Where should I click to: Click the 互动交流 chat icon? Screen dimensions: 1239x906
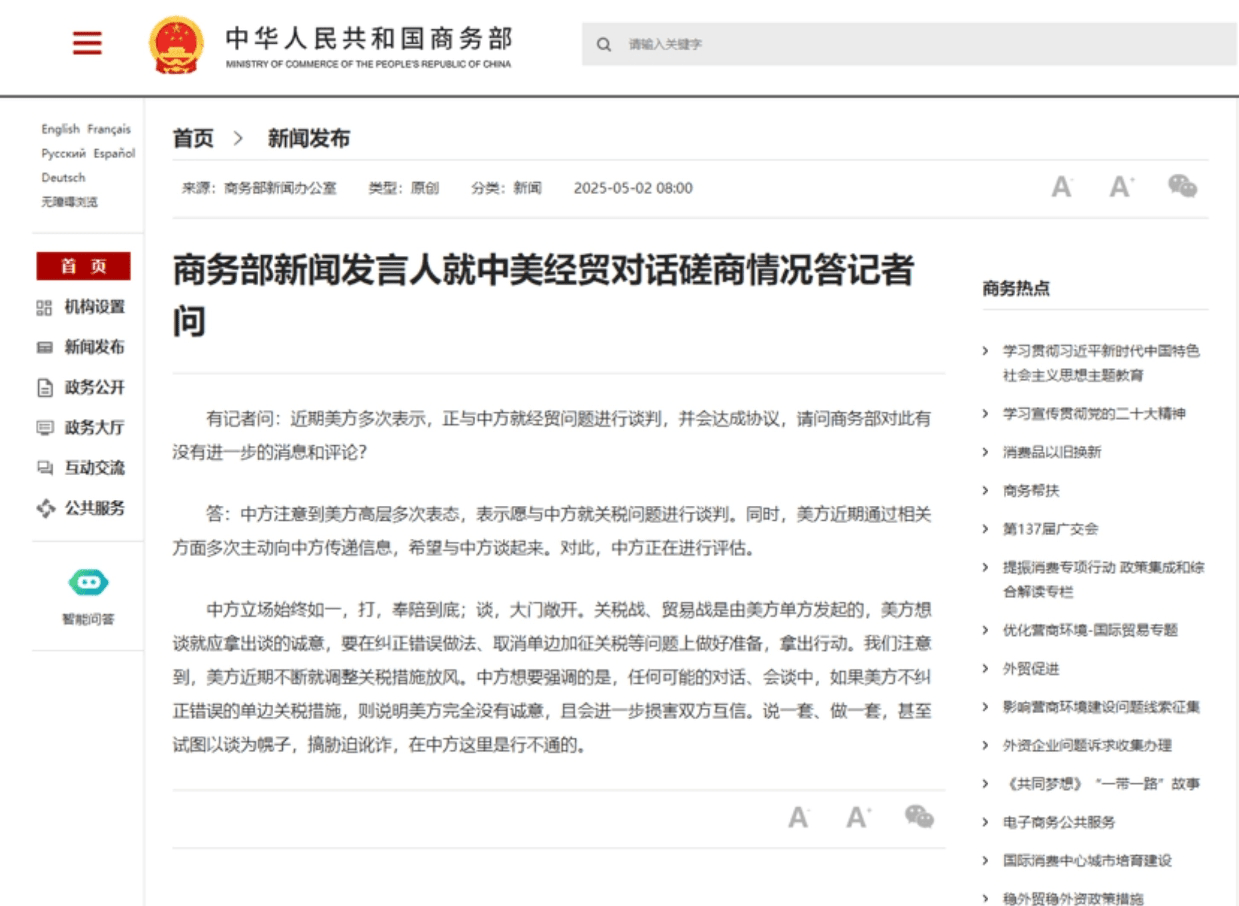coord(44,467)
